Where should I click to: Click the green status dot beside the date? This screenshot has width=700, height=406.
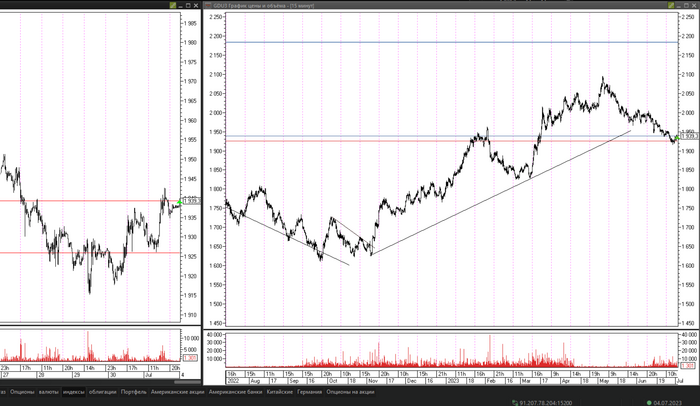click(649, 403)
